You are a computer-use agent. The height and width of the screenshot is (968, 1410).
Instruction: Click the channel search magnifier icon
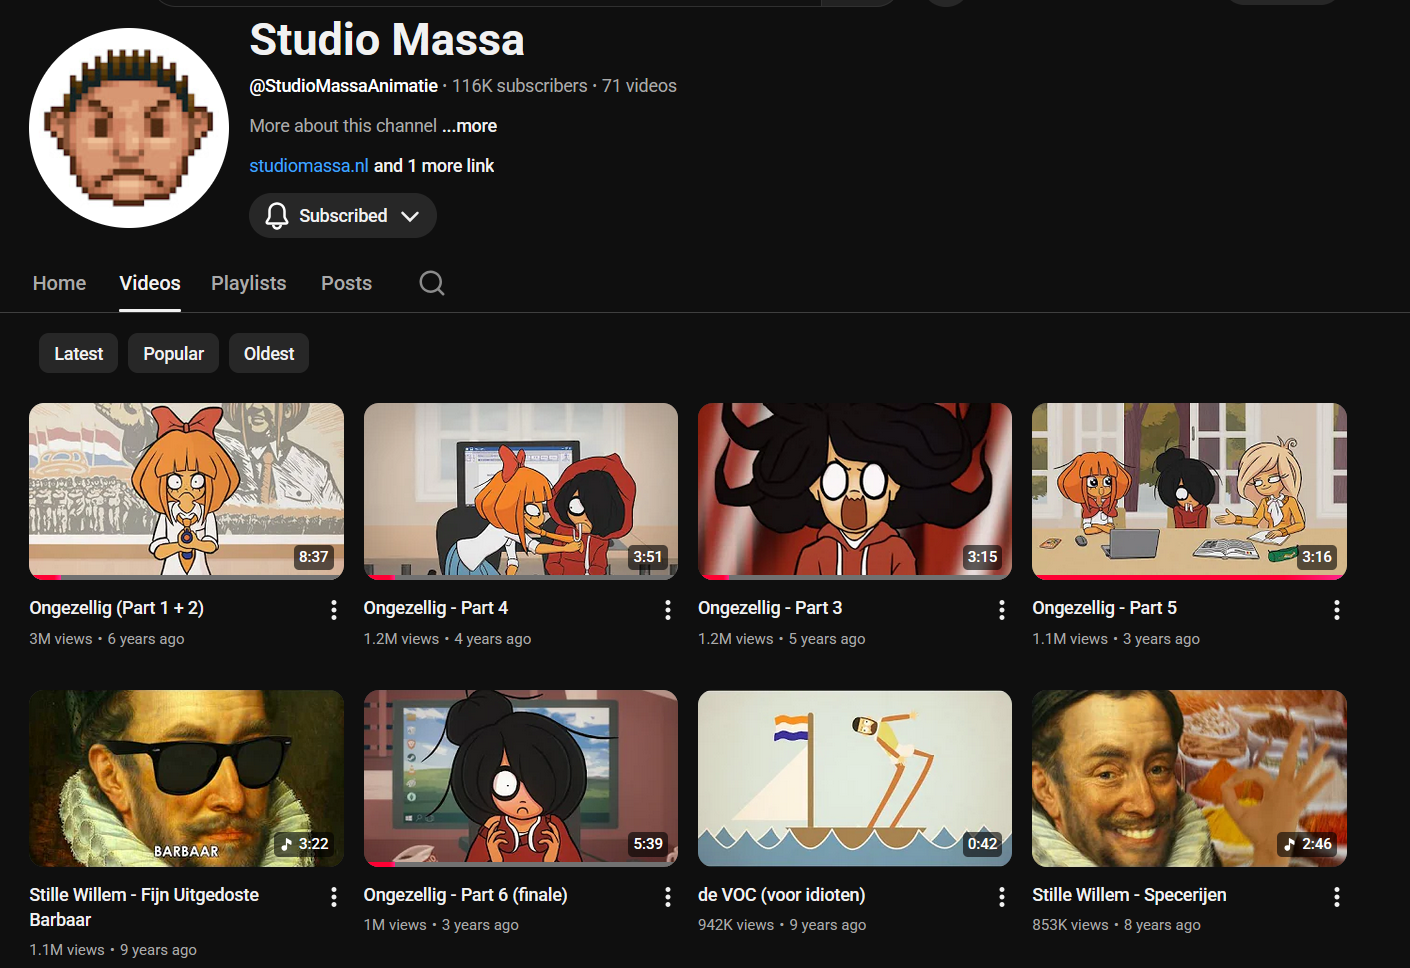coord(431,283)
